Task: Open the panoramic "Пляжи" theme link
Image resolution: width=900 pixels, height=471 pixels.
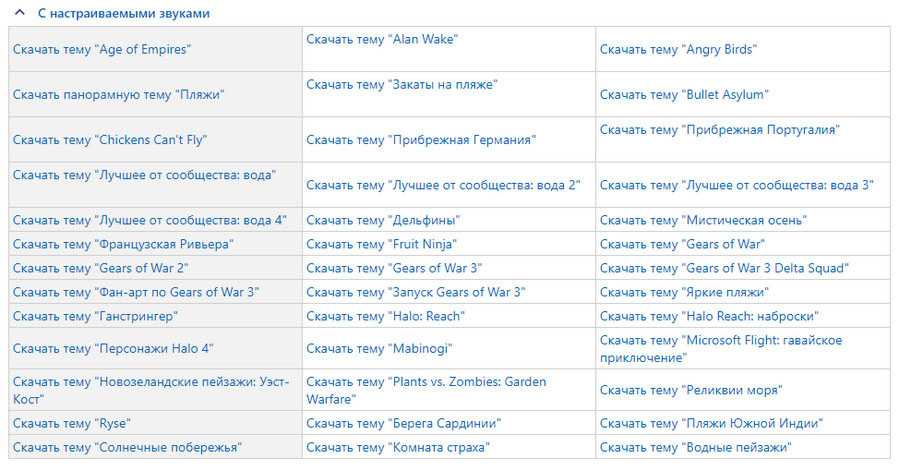Action: pos(118,94)
